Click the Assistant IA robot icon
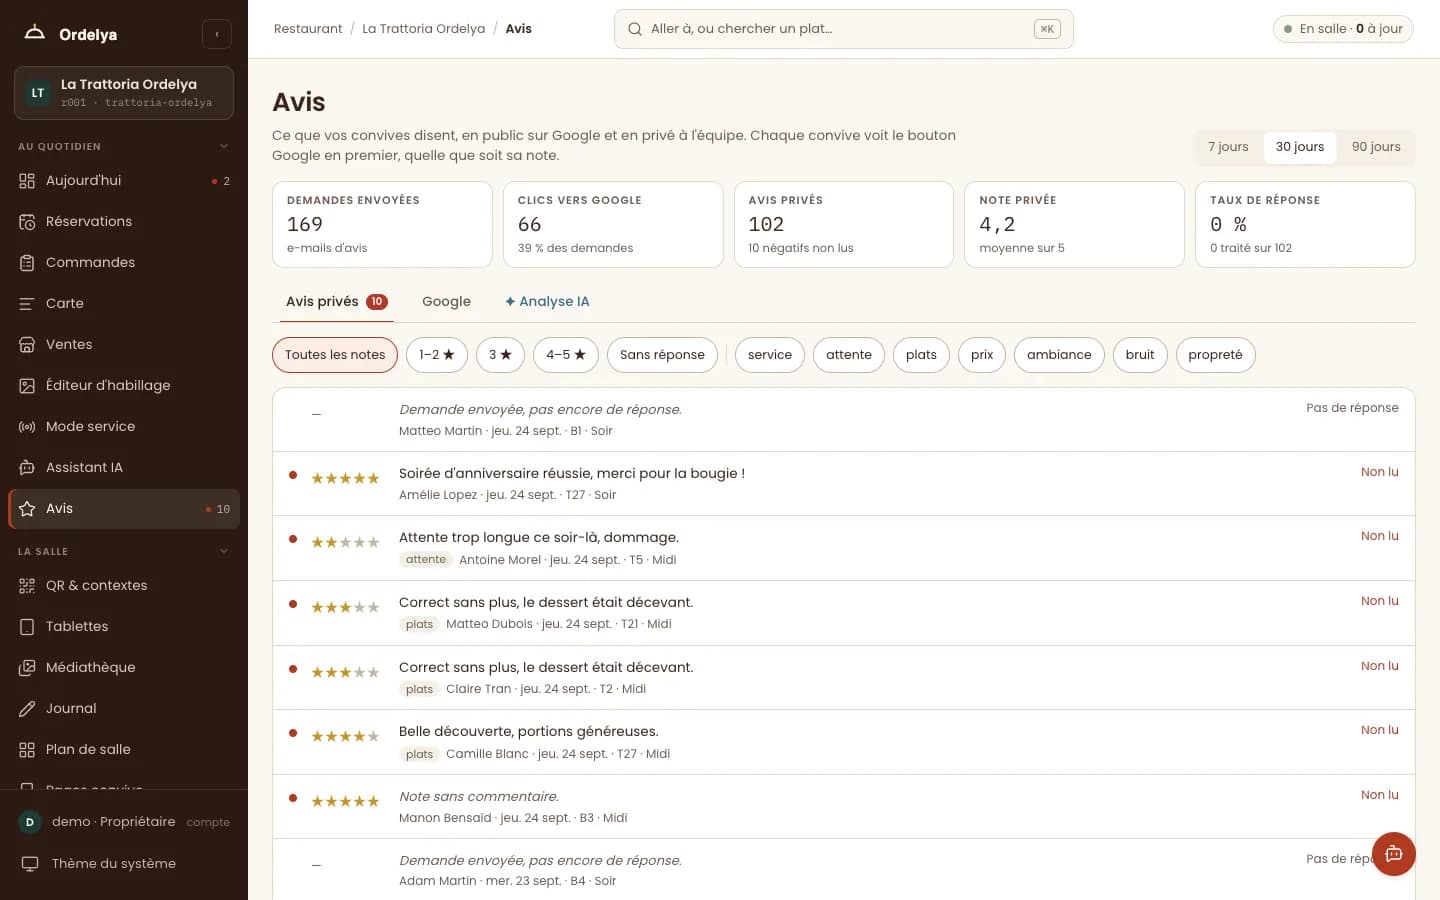This screenshot has height=900, width=1440. (27, 468)
